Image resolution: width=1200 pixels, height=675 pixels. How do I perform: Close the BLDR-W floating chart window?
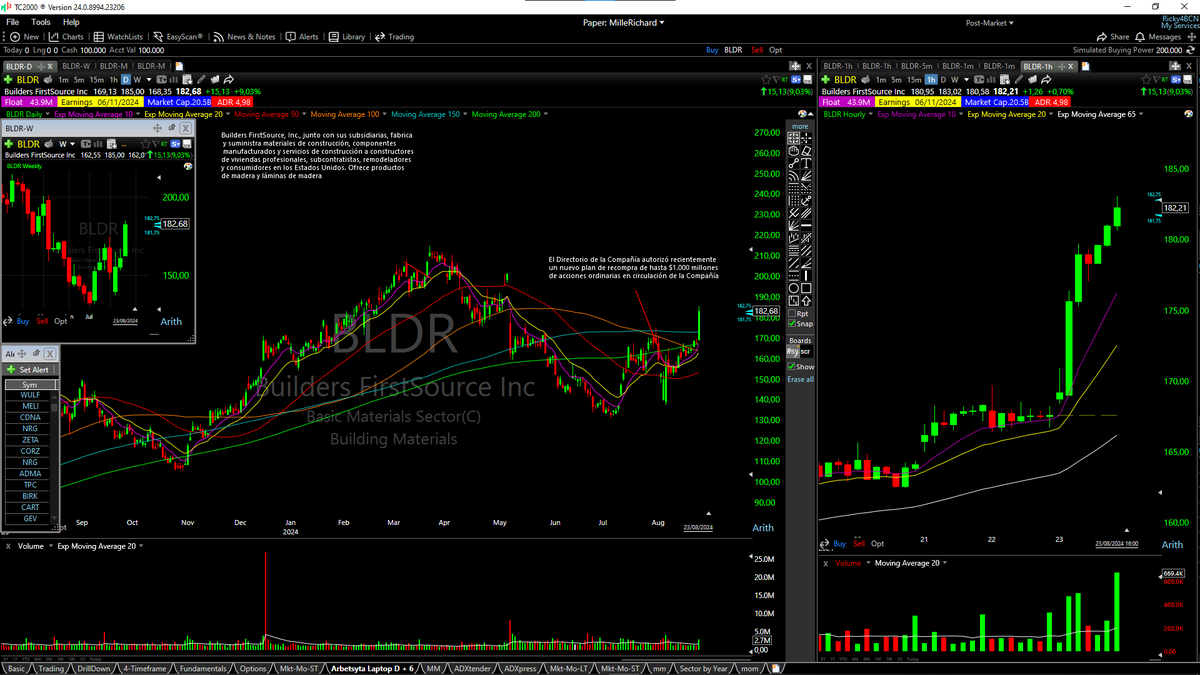(x=186, y=128)
